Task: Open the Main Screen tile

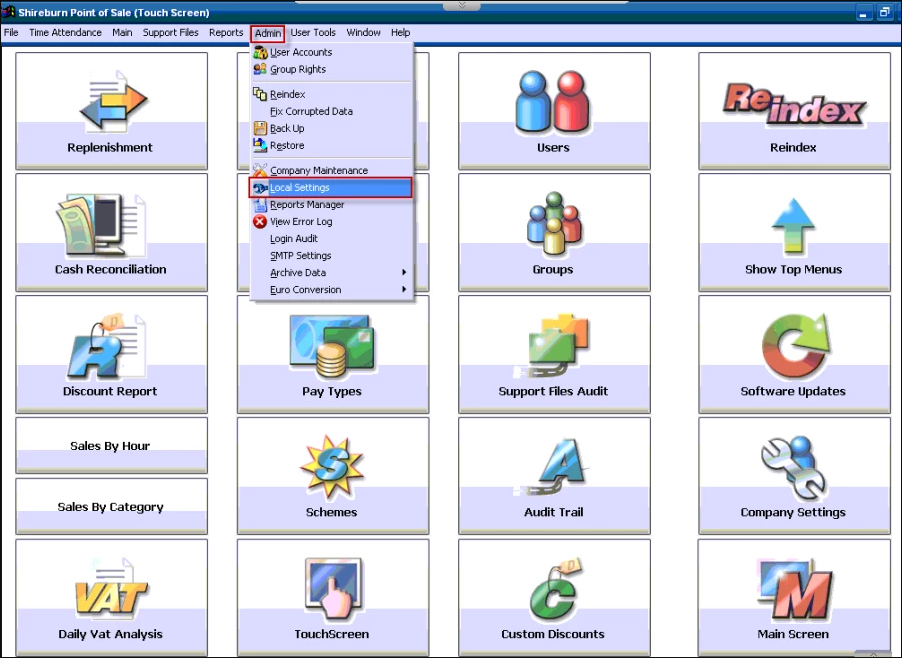Action: 794,597
